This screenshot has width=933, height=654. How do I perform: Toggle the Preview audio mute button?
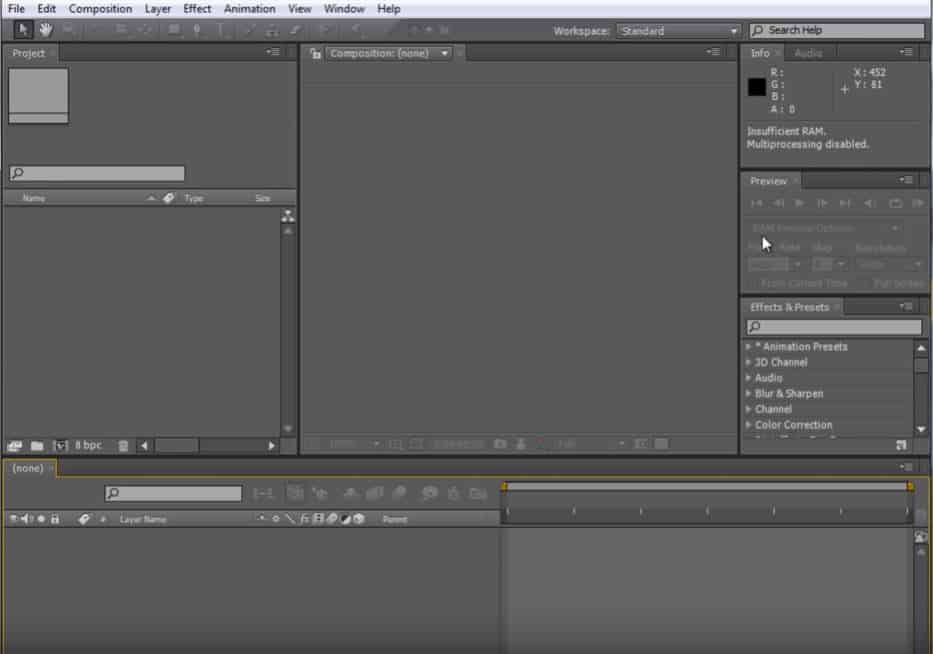coord(869,204)
